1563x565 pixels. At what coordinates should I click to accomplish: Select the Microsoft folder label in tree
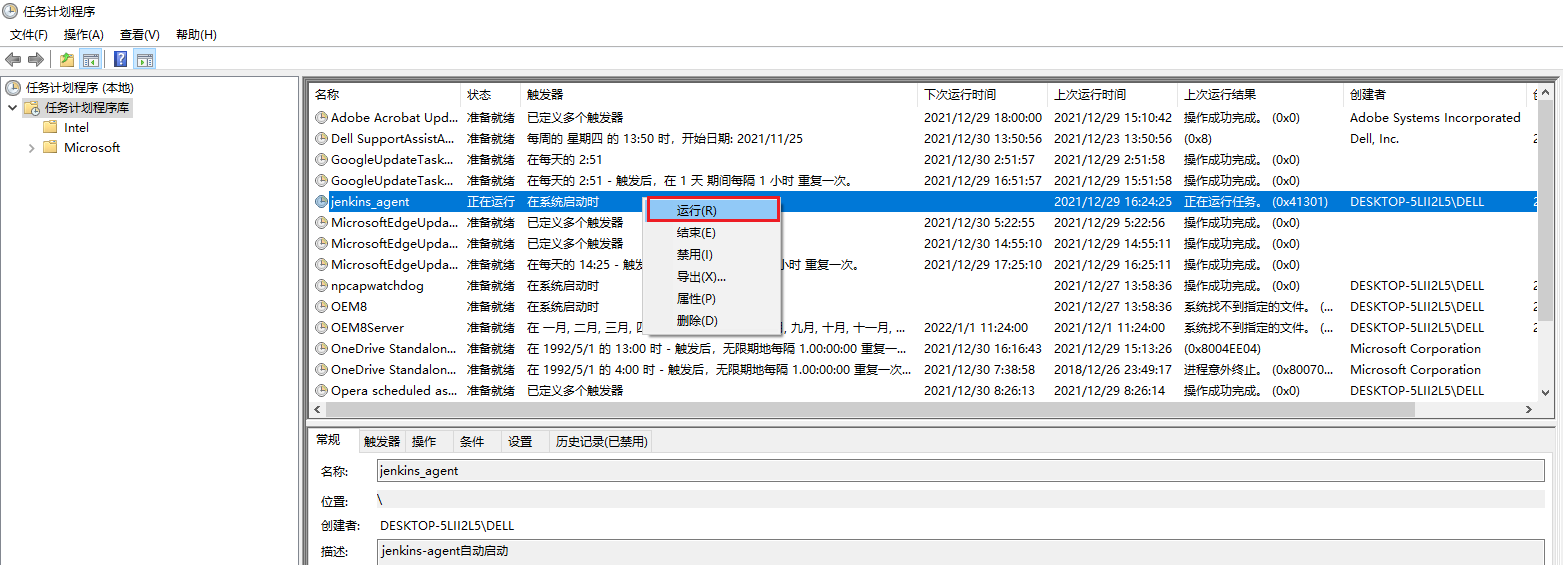tap(92, 147)
